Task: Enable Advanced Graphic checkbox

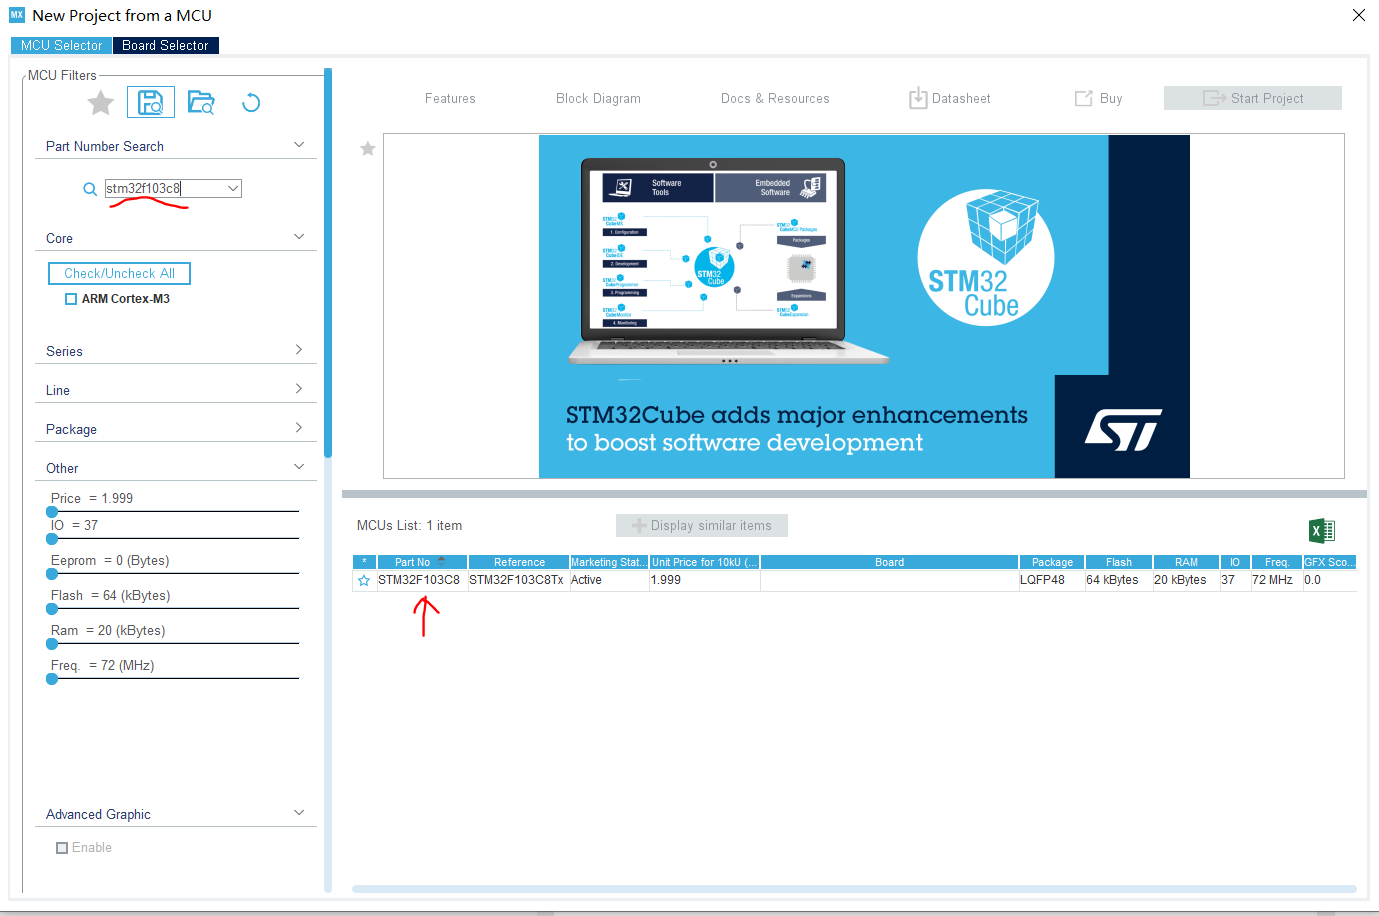Action: (x=62, y=848)
